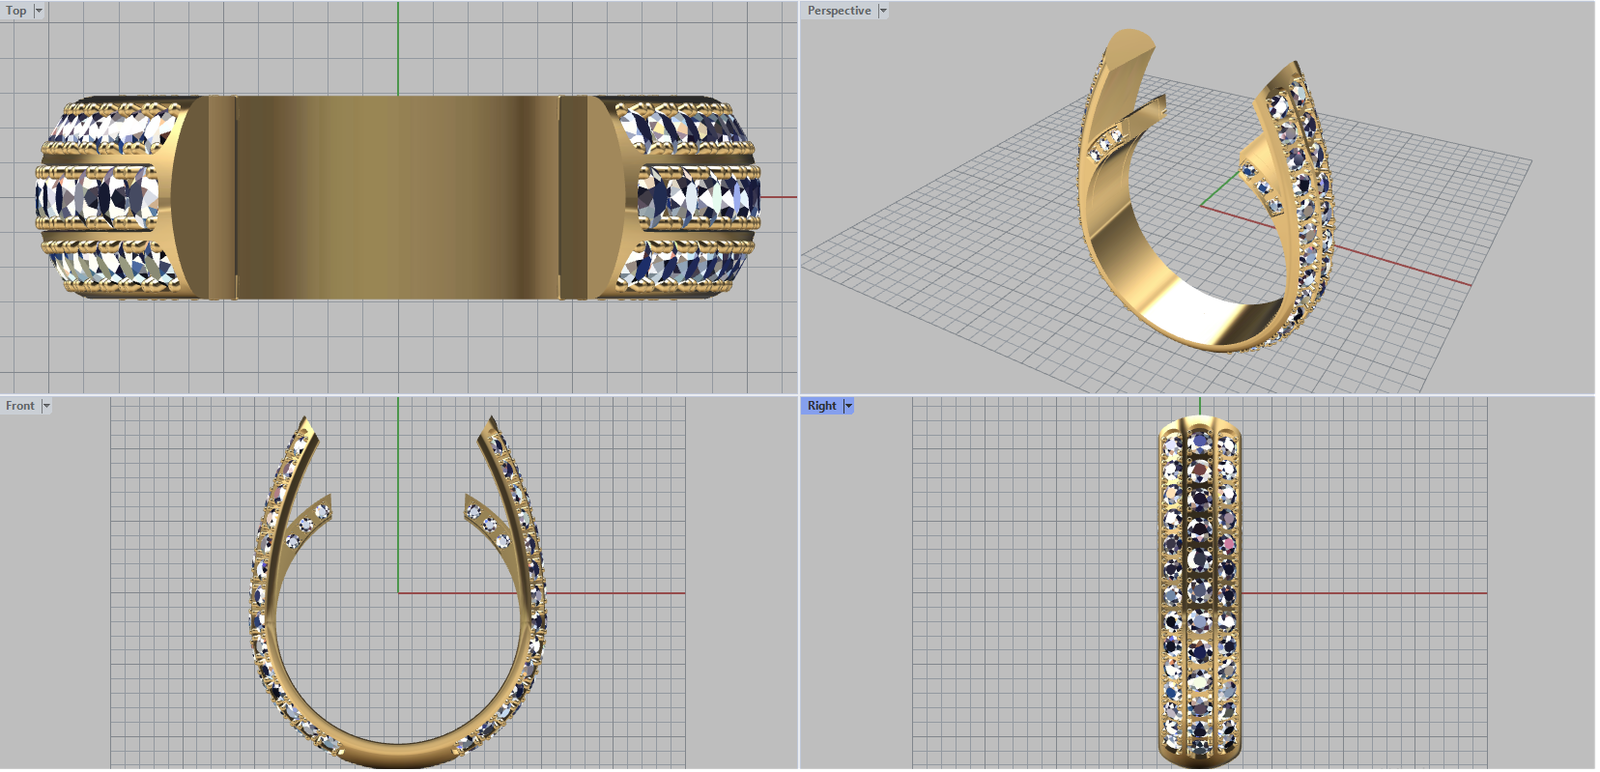
Task: Open the Perspective viewport menu arrow
Action: [x=883, y=11]
